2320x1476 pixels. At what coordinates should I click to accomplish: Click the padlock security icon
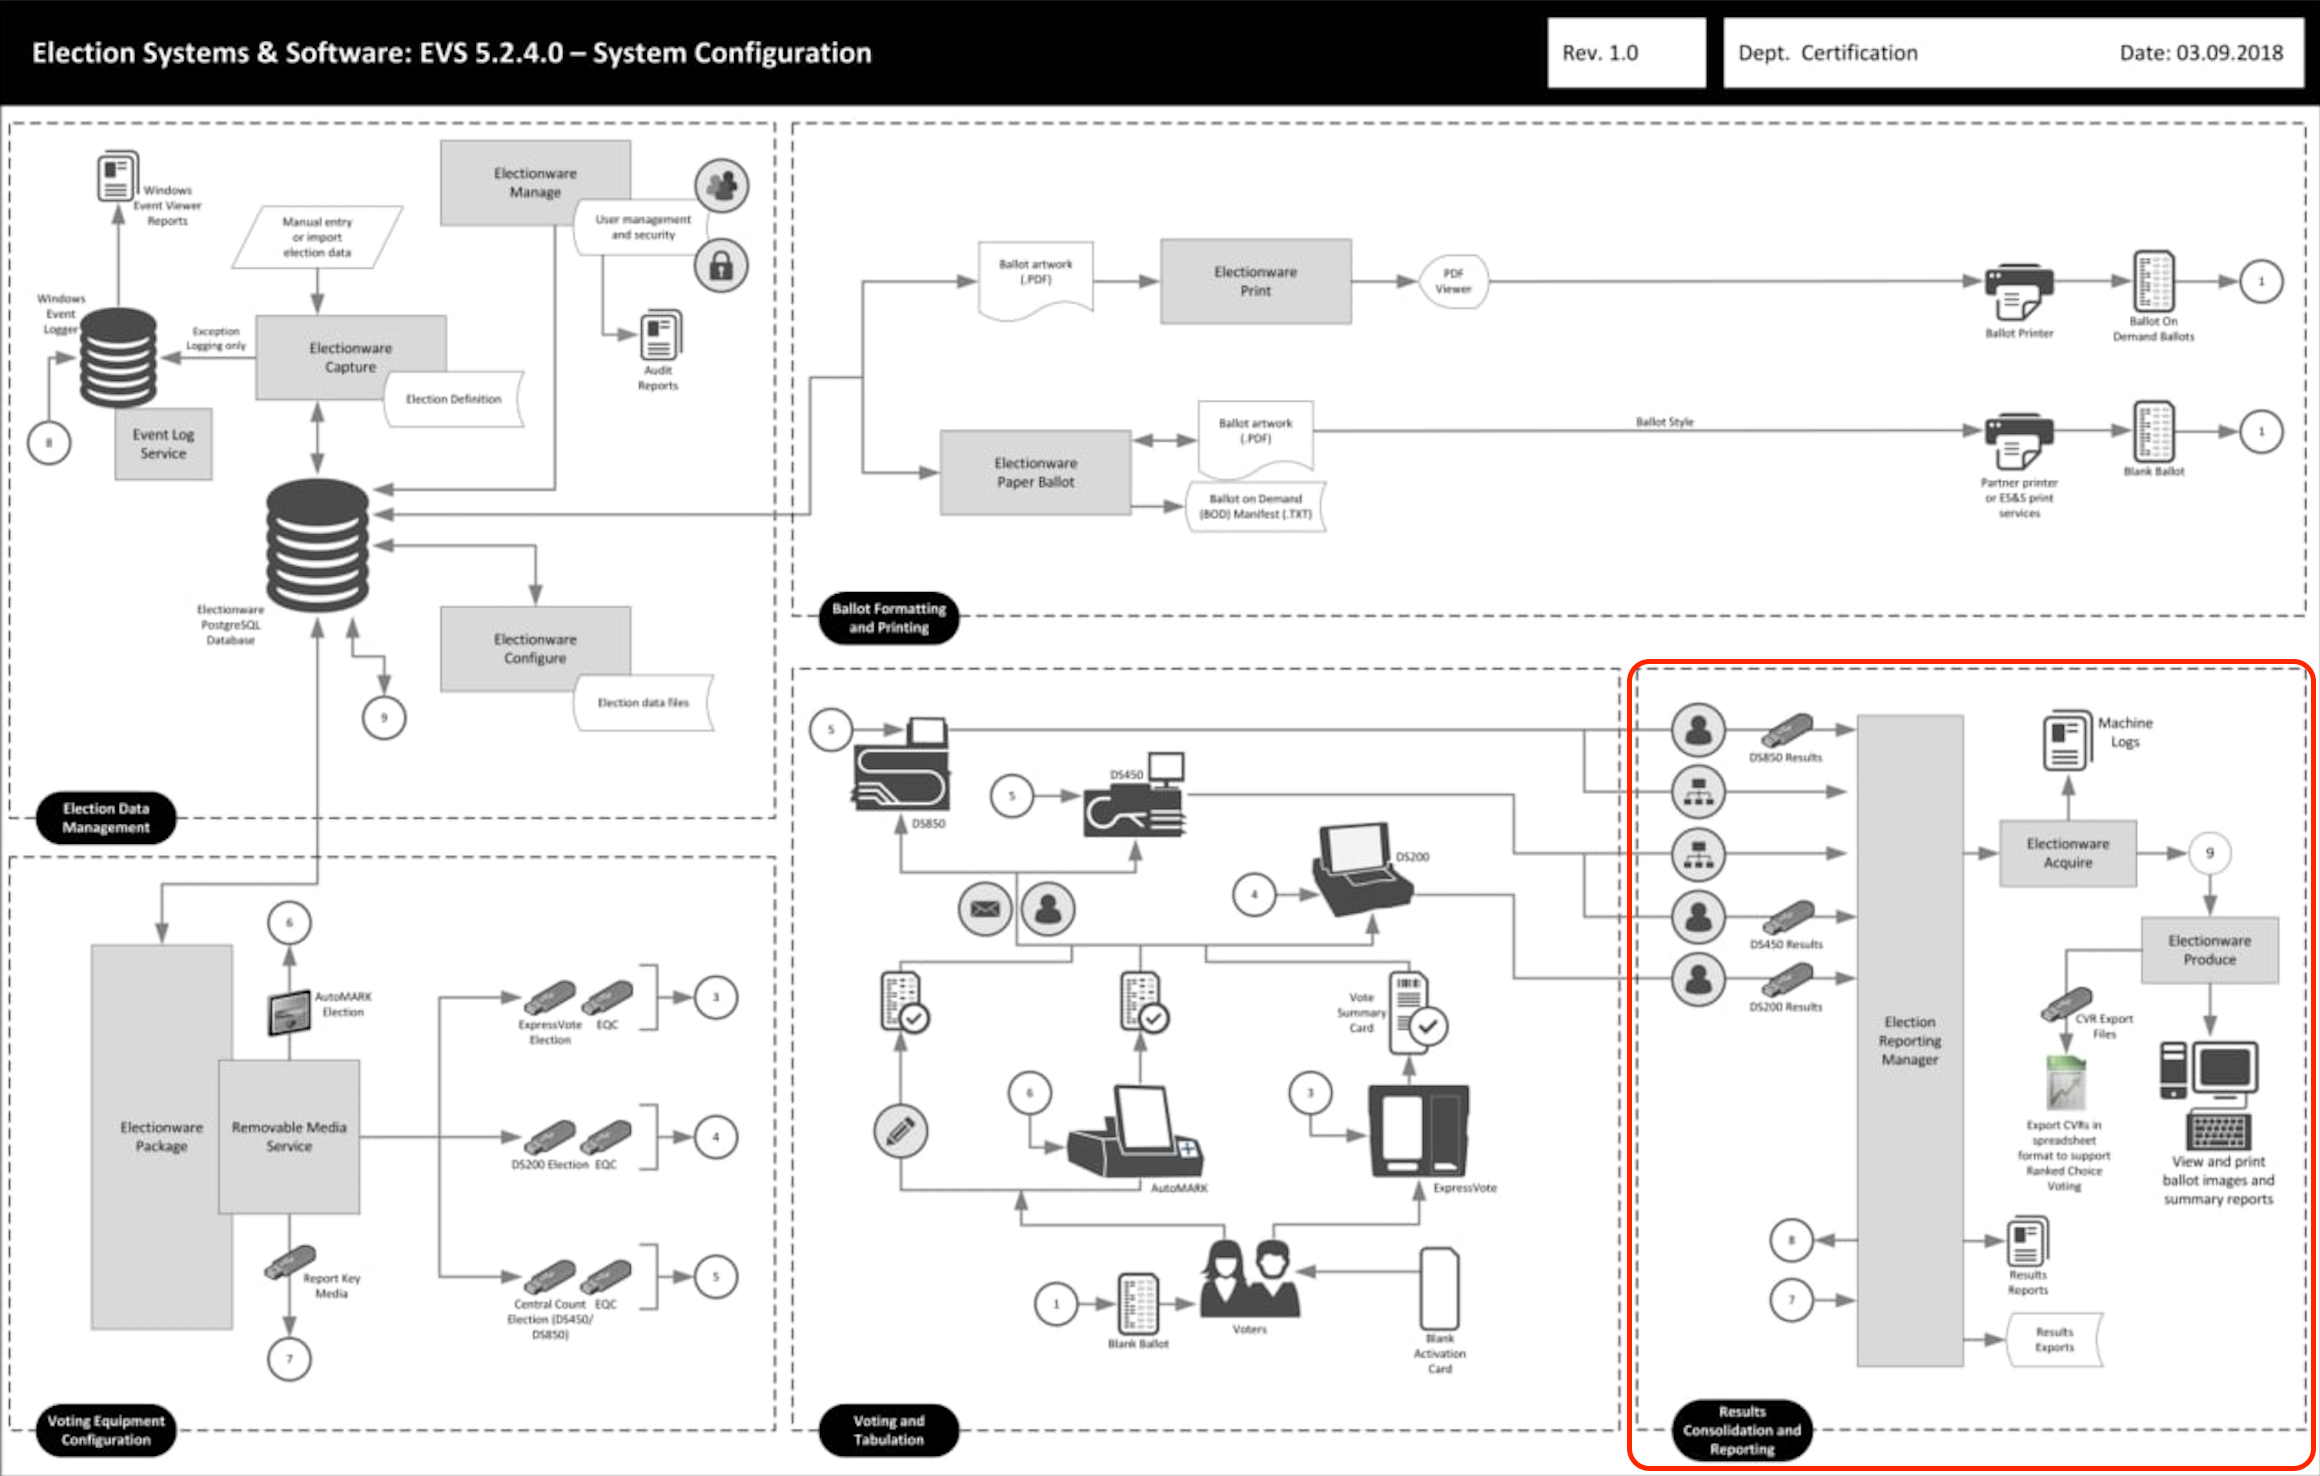[721, 266]
